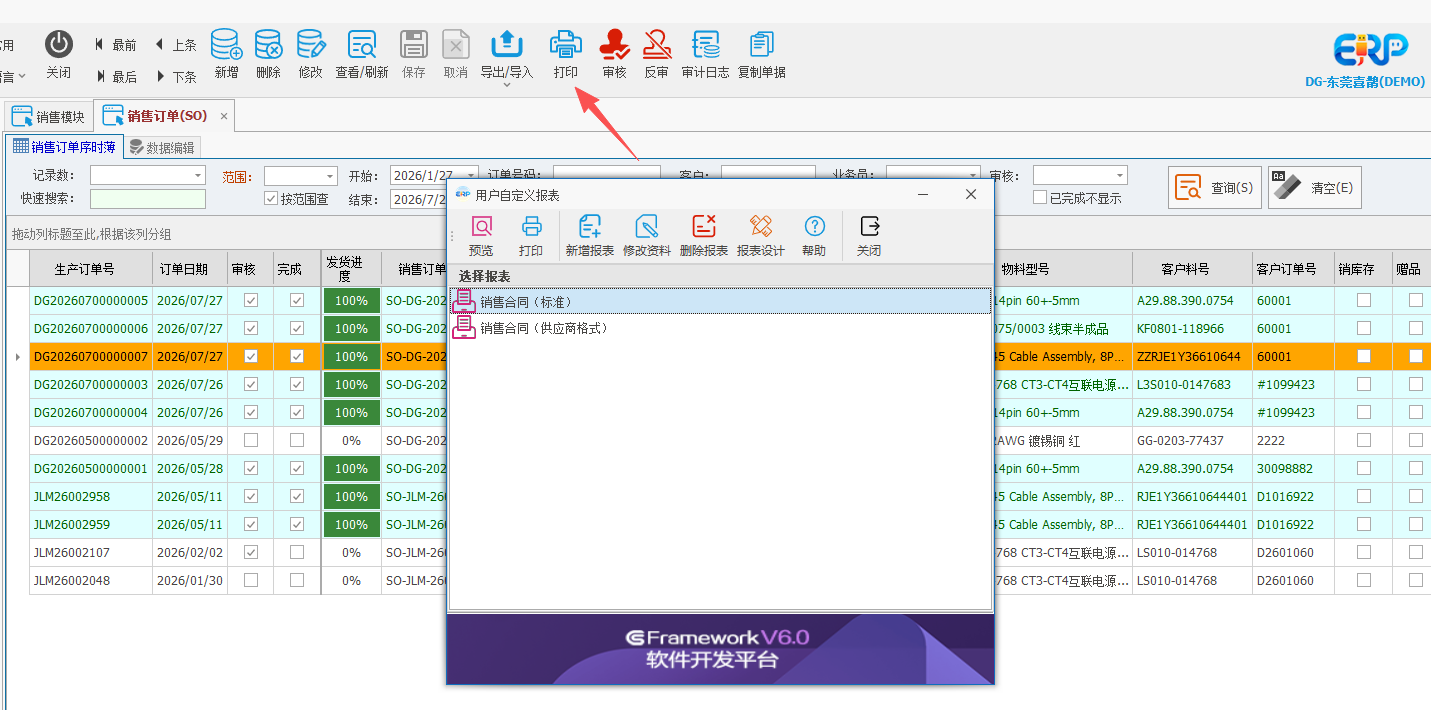Toggle 按范围查 checkbox
The height and width of the screenshot is (710, 1431).
point(270,199)
